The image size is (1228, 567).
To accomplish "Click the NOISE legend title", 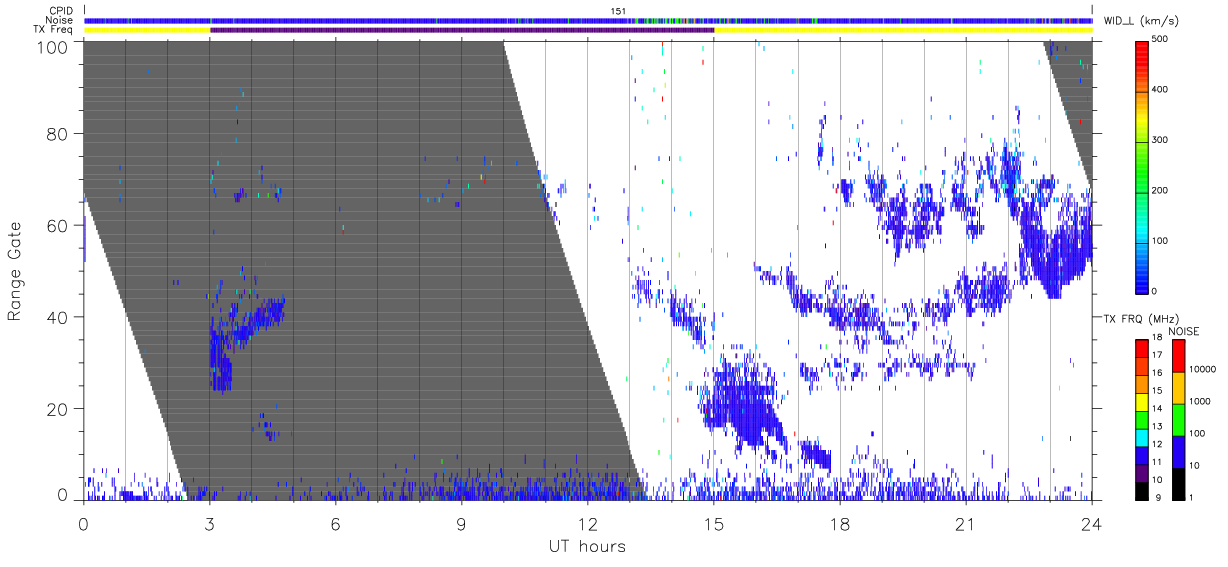I will pos(1184,331).
